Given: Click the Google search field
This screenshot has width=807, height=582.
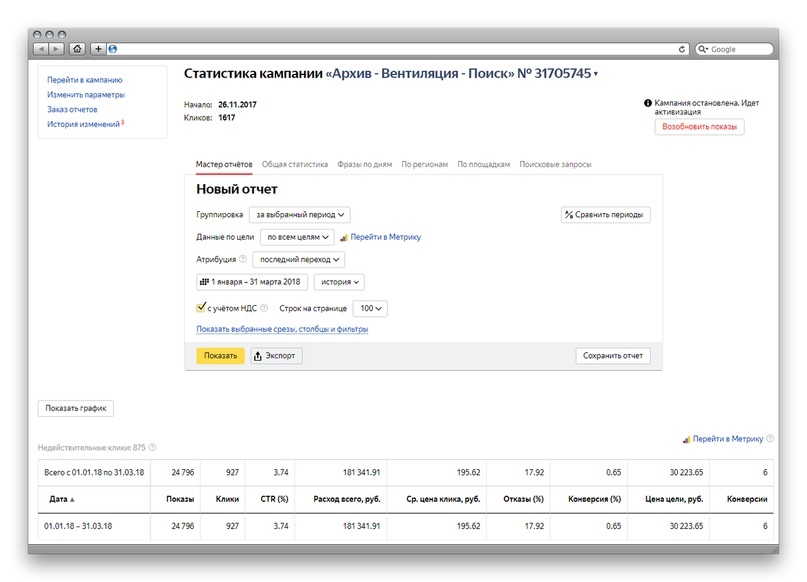Looking at the screenshot, I should click(738, 49).
